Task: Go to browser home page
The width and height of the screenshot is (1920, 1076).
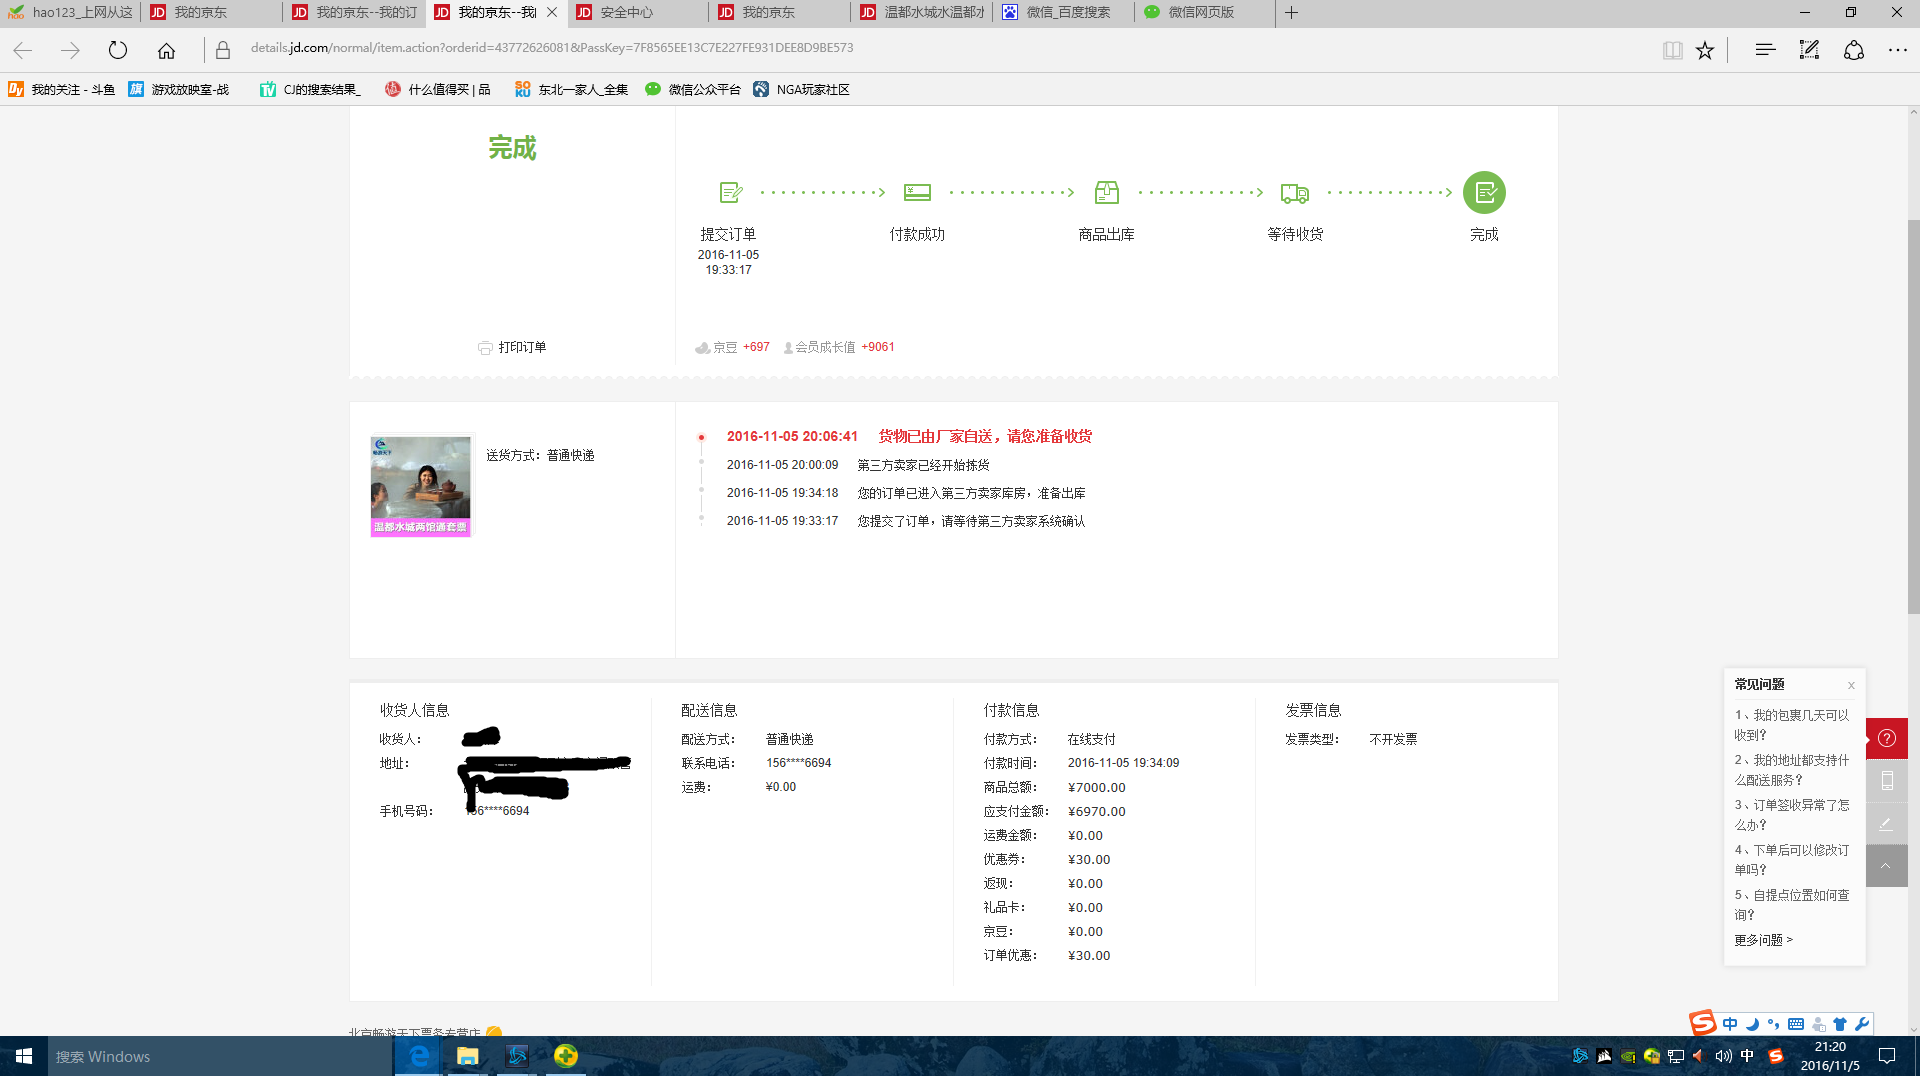Action: pyautogui.click(x=166, y=48)
